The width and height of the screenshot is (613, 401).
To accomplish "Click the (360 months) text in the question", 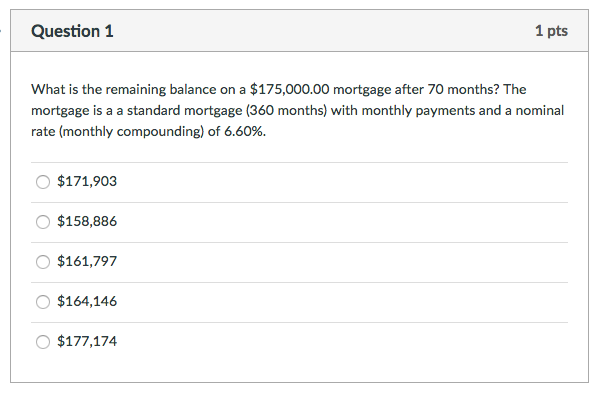I will point(286,111).
